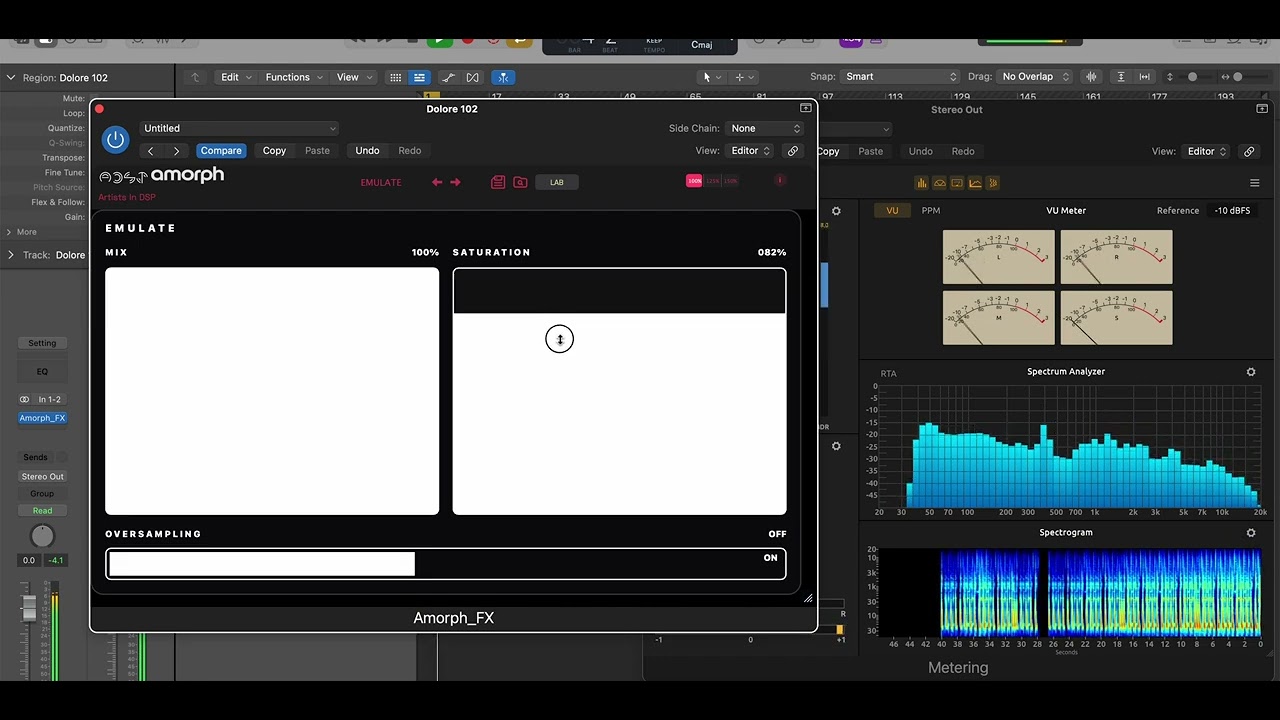The width and height of the screenshot is (1280, 720).
Task: Click the EQ slot on channel strip
Action: coord(42,371)
